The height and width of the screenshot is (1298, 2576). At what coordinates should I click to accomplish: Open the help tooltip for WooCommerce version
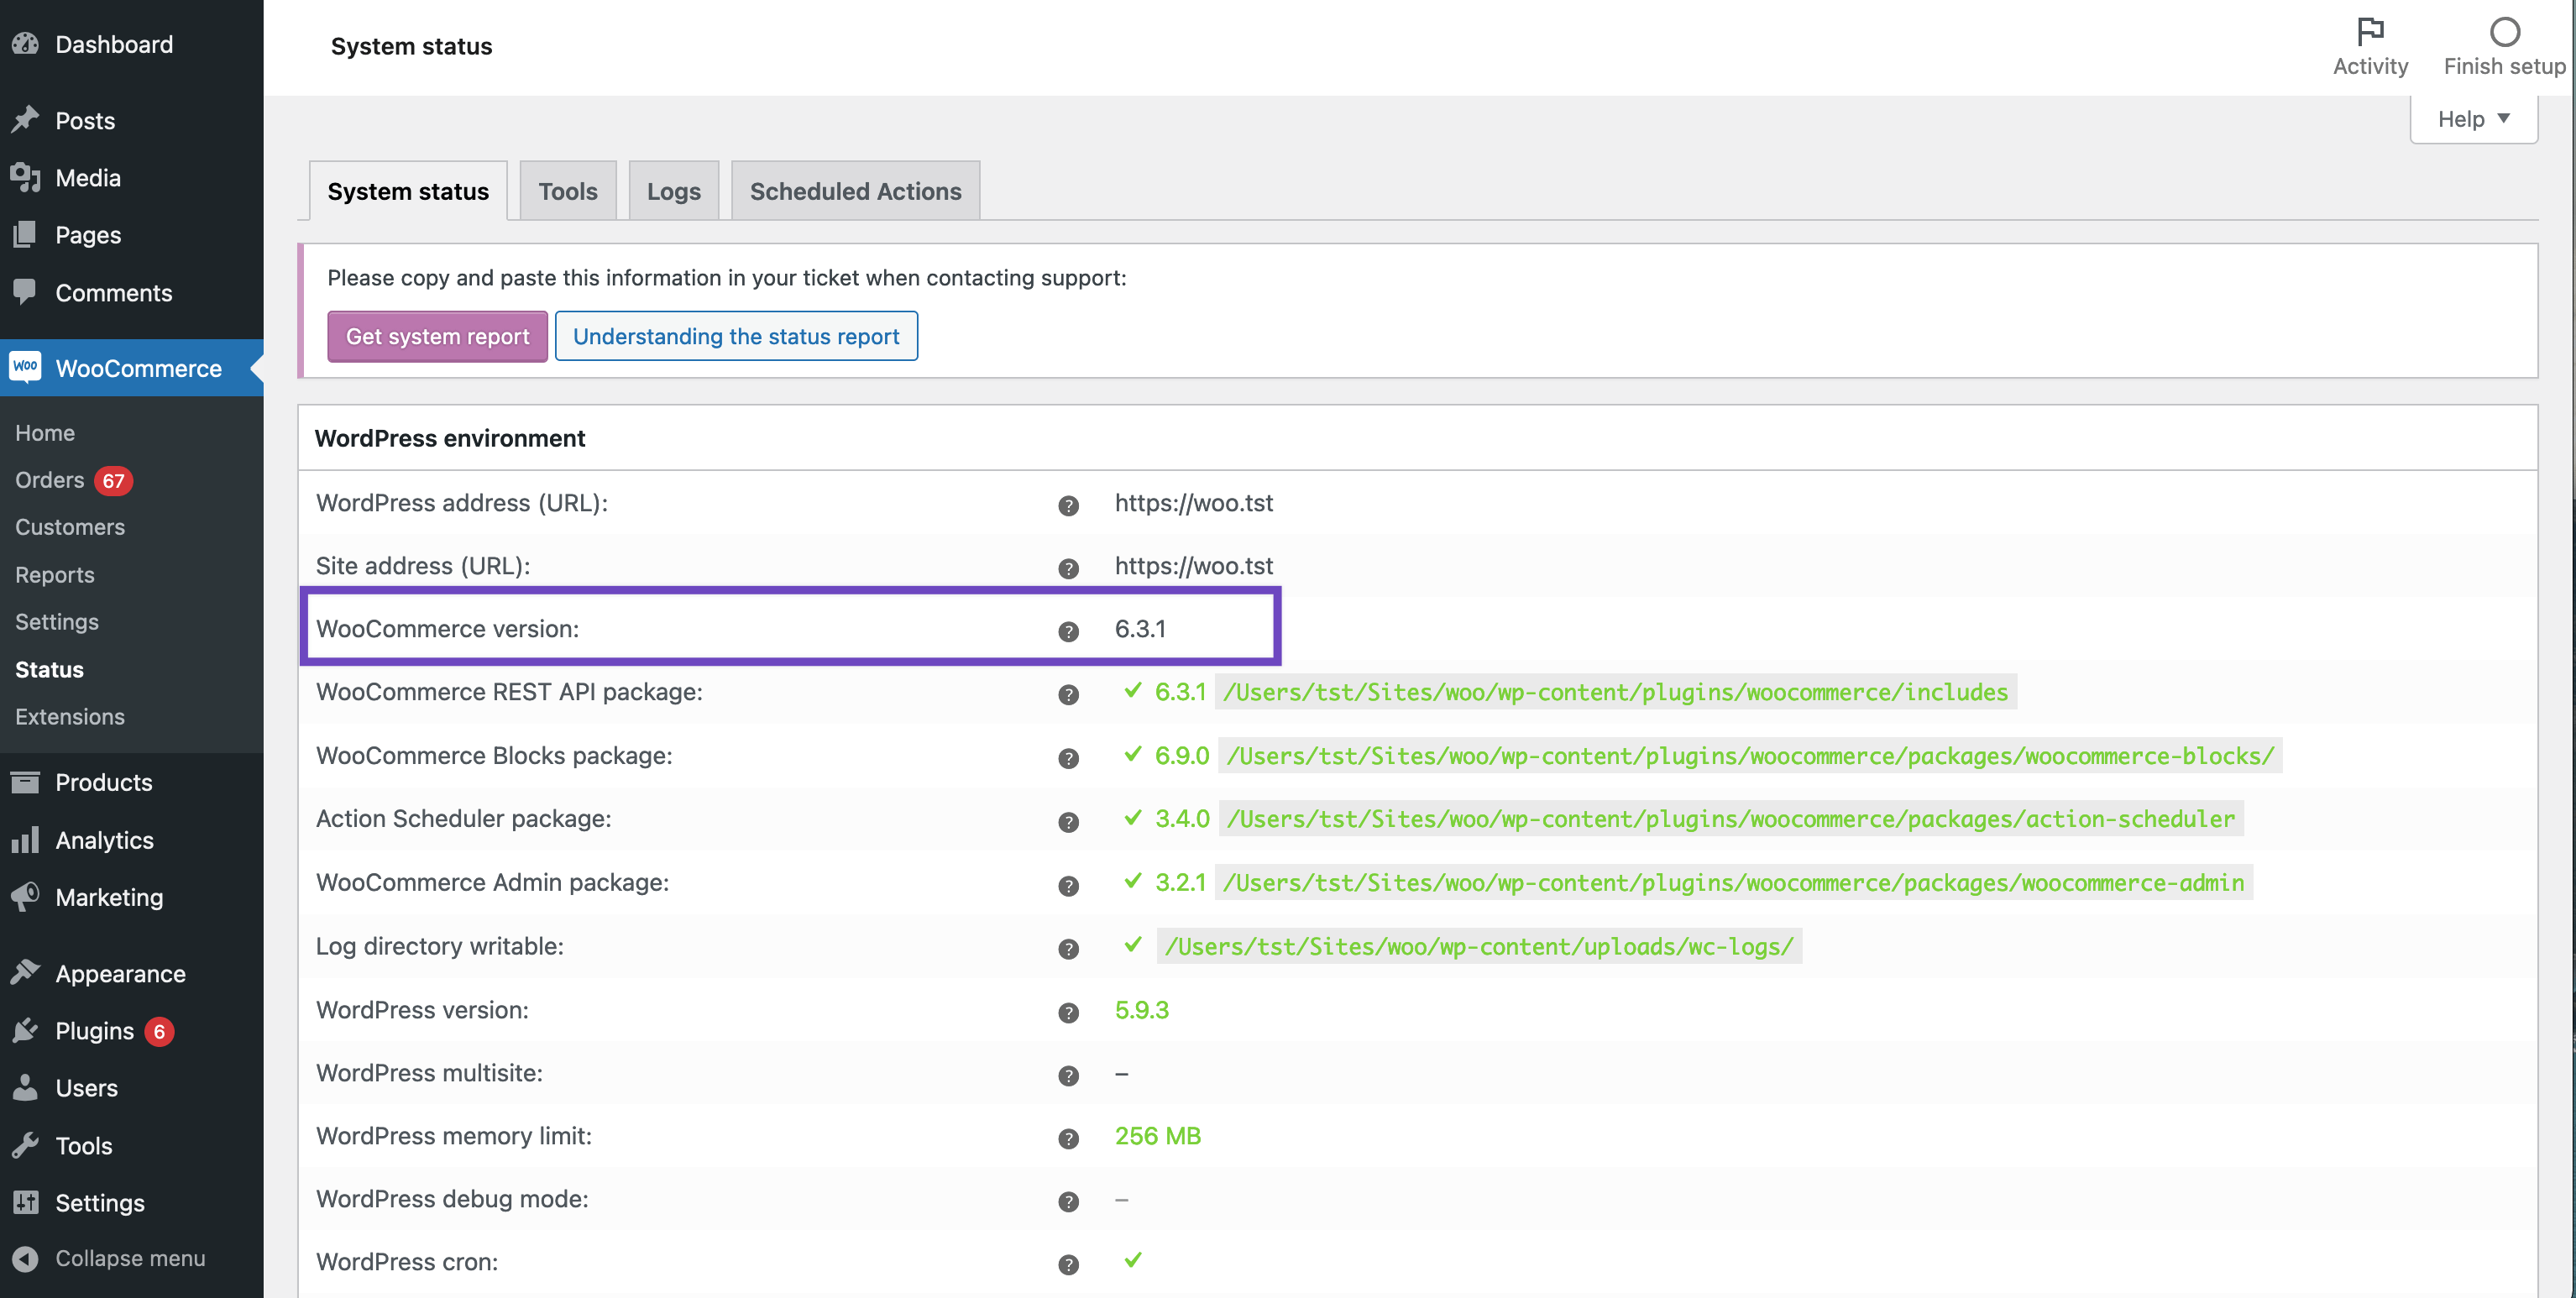coord(1068,631)
